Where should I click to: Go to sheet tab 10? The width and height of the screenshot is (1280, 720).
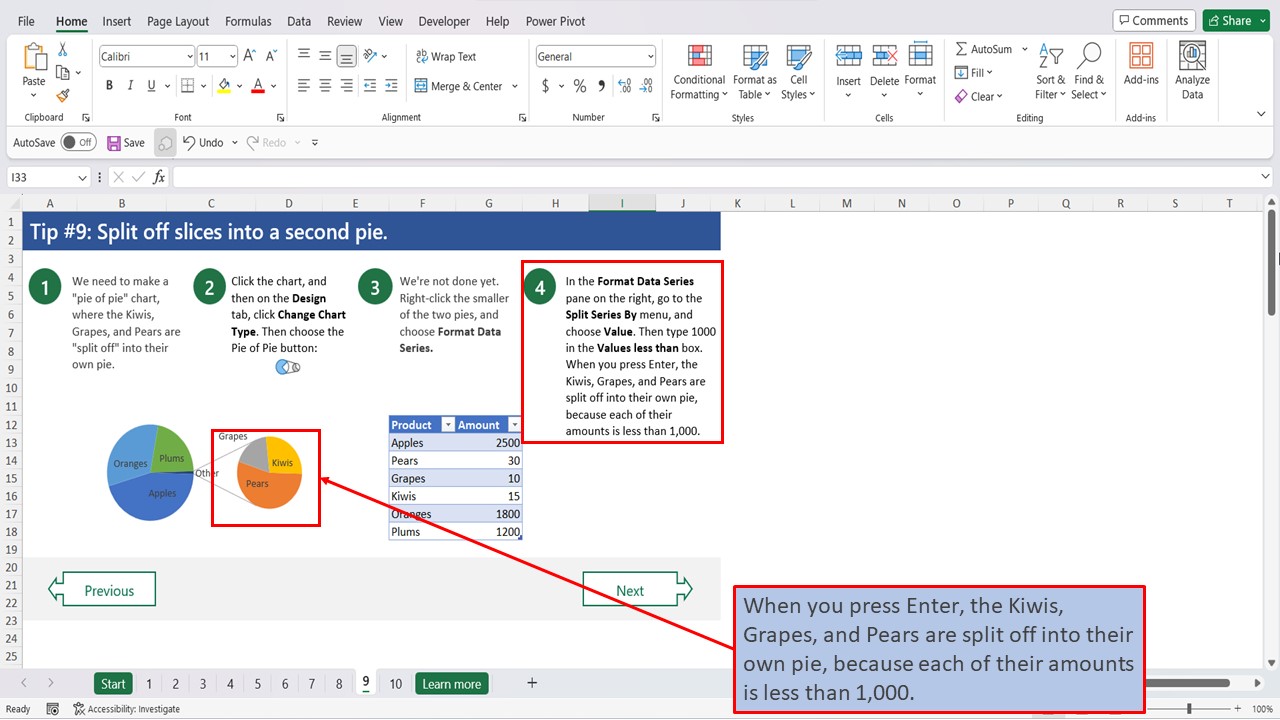click(395, 684)
